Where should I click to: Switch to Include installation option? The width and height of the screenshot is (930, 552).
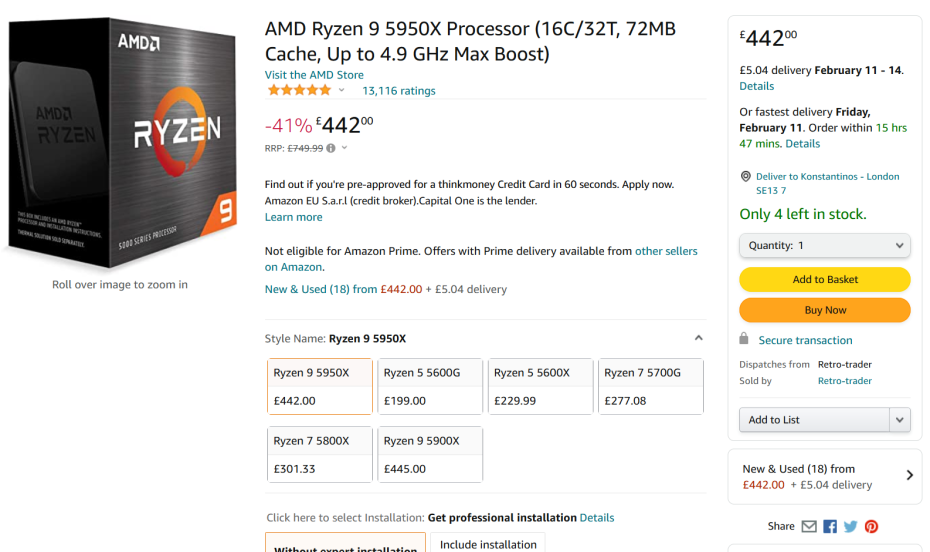(488, 544)
